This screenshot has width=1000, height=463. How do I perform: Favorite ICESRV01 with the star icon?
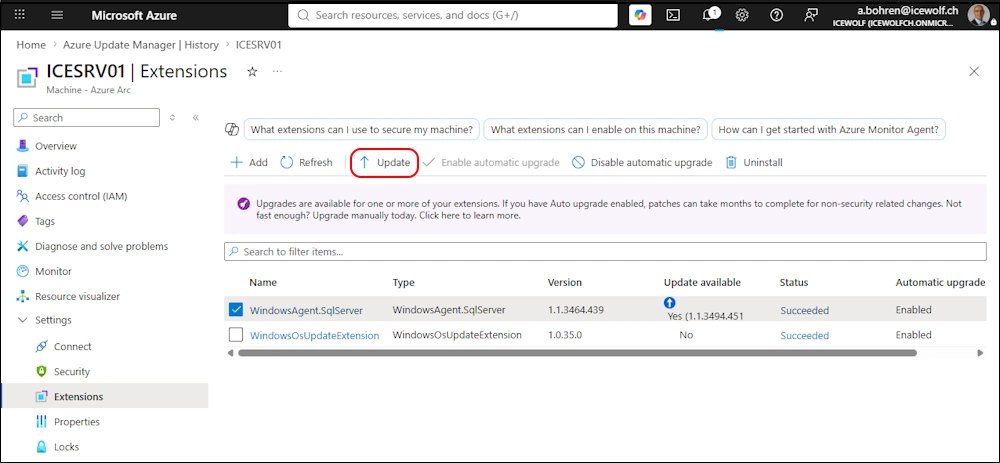tap(252, 71)
